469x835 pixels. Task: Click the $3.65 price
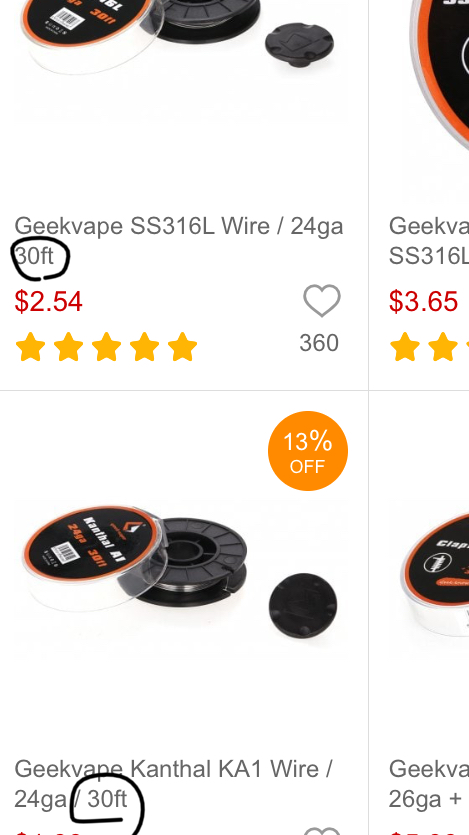pyautogui.click(x=423, y=301)
